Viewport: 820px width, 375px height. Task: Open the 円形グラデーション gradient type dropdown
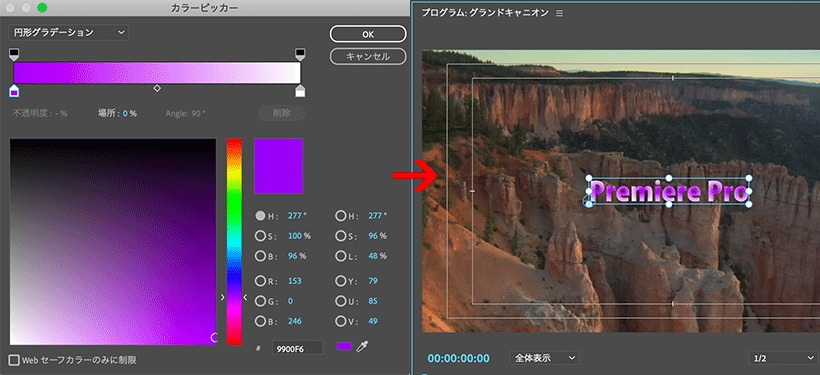pos(69,32)
